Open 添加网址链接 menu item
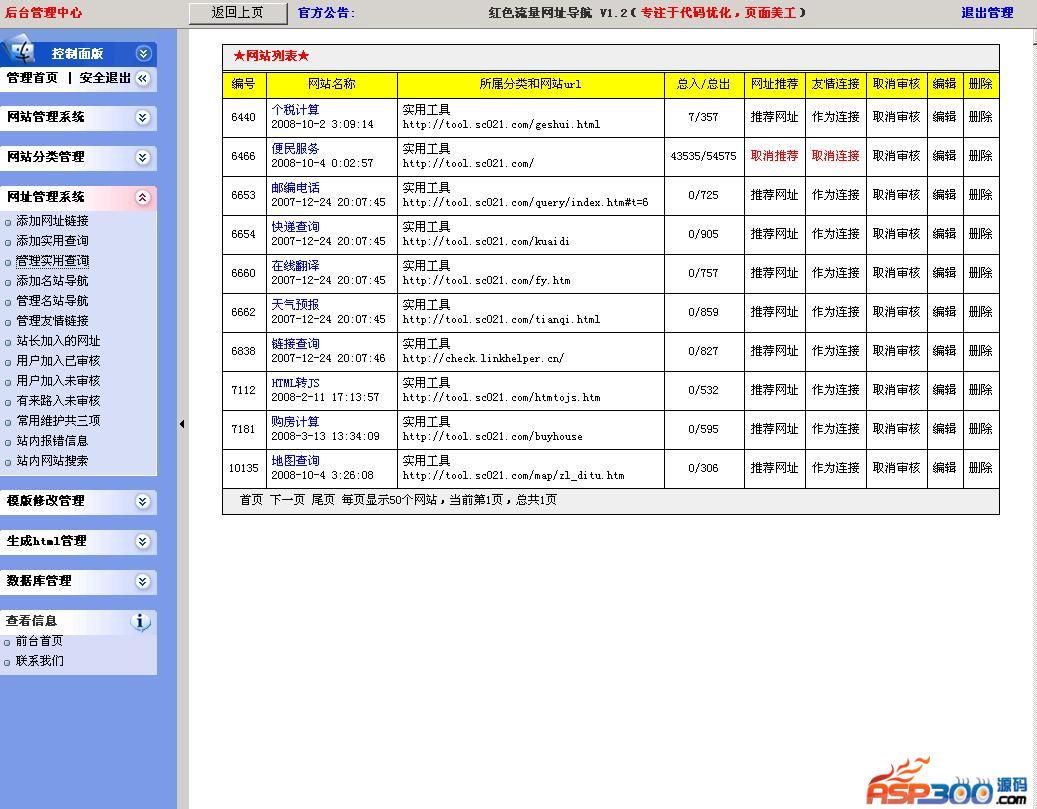The image size is (1037, 809). tap(52, 221)
